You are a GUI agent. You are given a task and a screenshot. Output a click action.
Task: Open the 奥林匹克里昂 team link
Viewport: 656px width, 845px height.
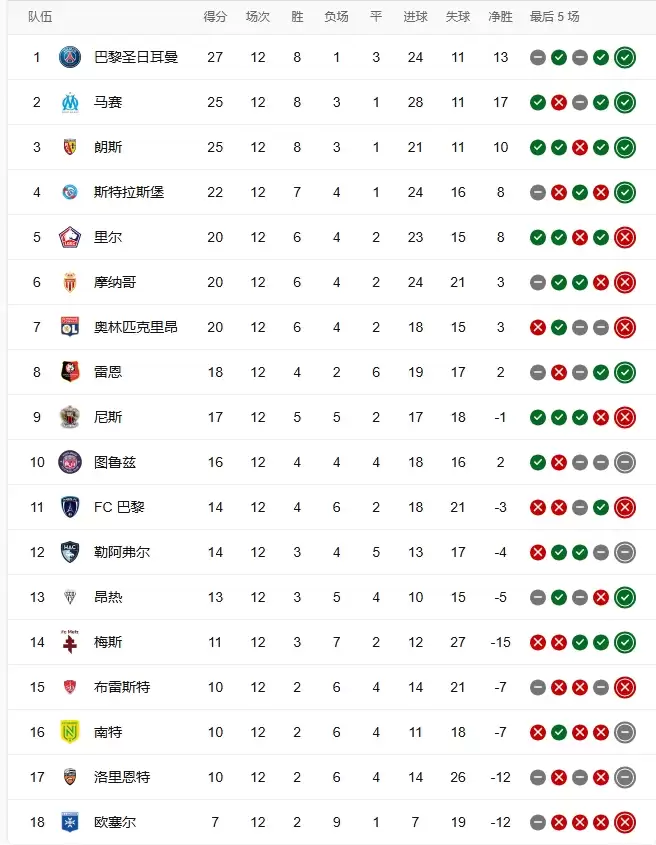135,327
